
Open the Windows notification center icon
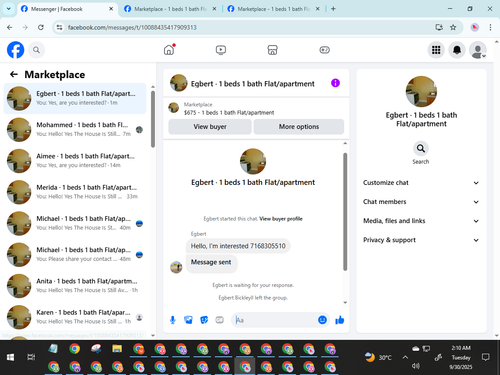[486, 357]
